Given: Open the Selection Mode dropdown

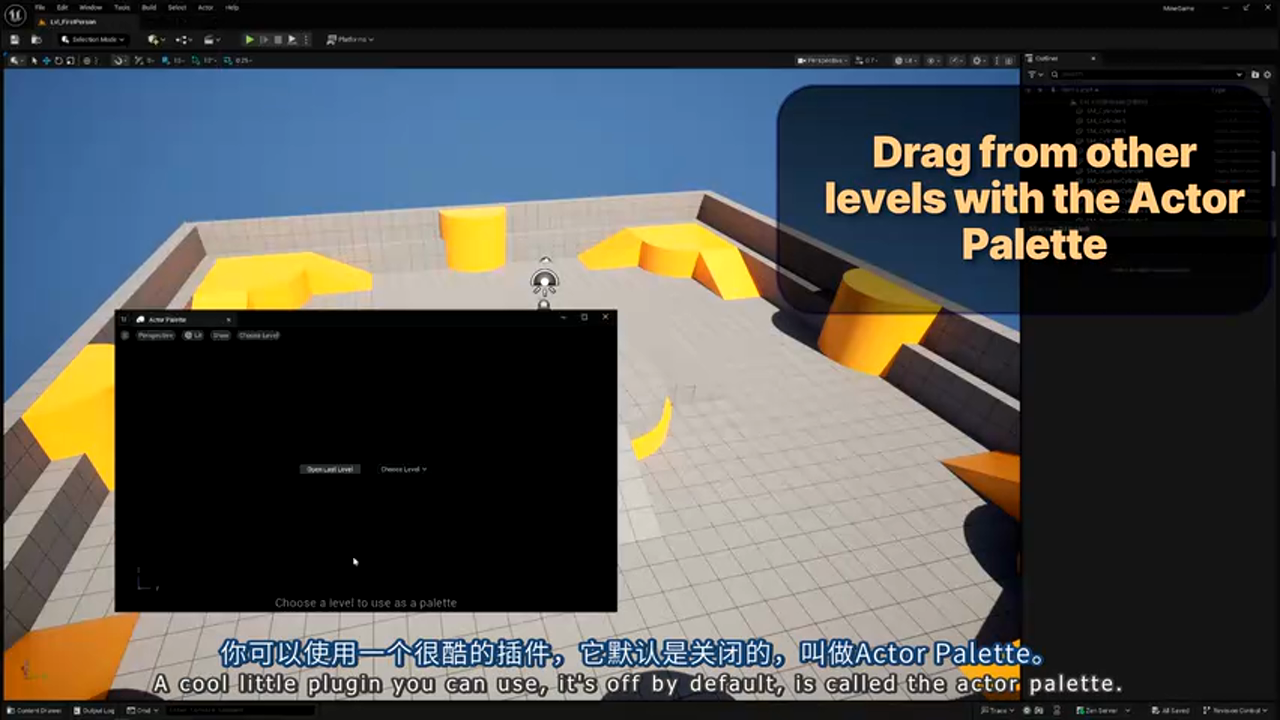Looking at the screenshot, I should (92, 40).
